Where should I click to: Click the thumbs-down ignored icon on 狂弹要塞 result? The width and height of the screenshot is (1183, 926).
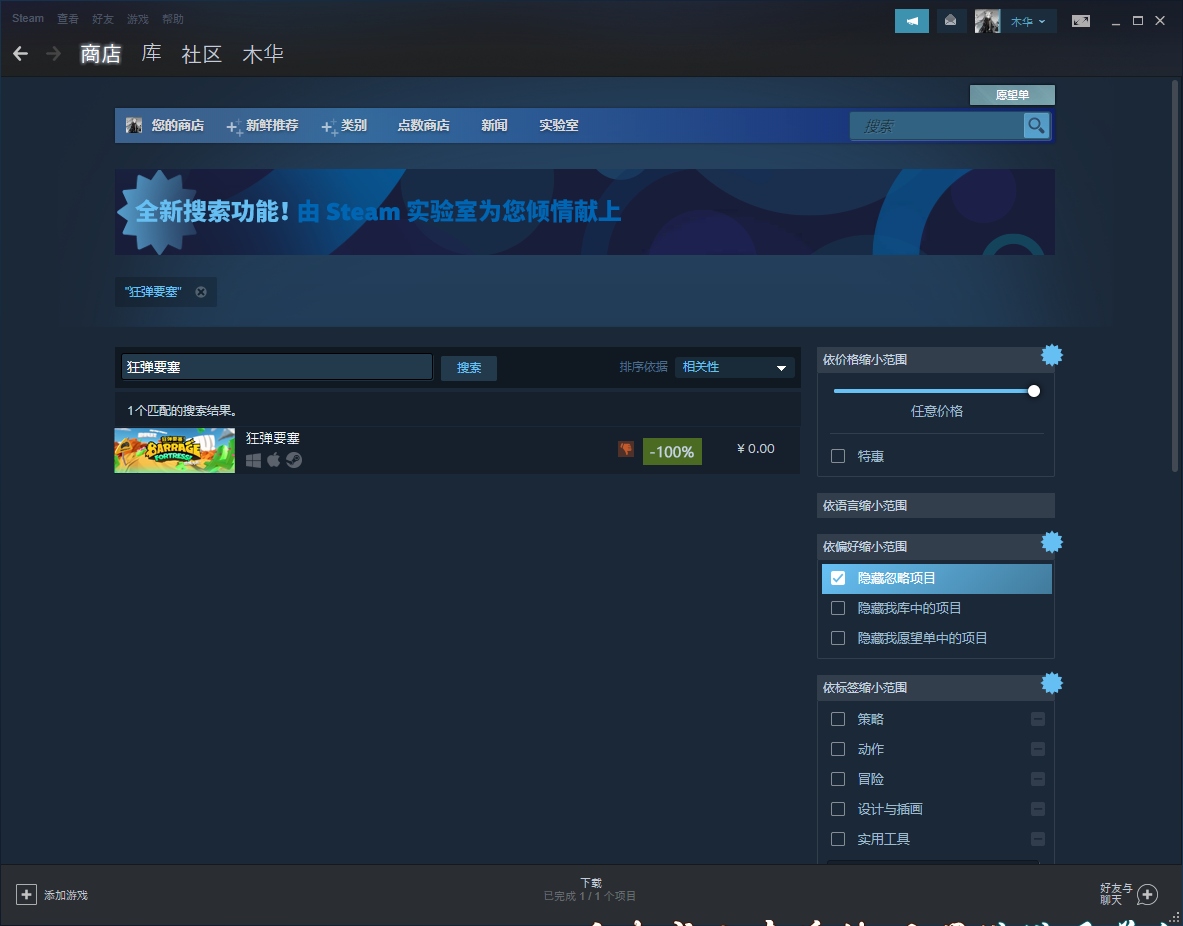(x=625, y=449)
